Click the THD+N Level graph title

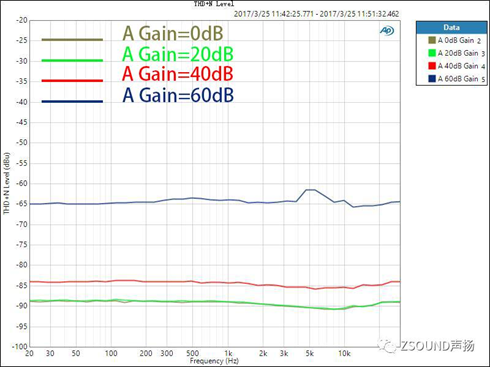coord(214,4)
